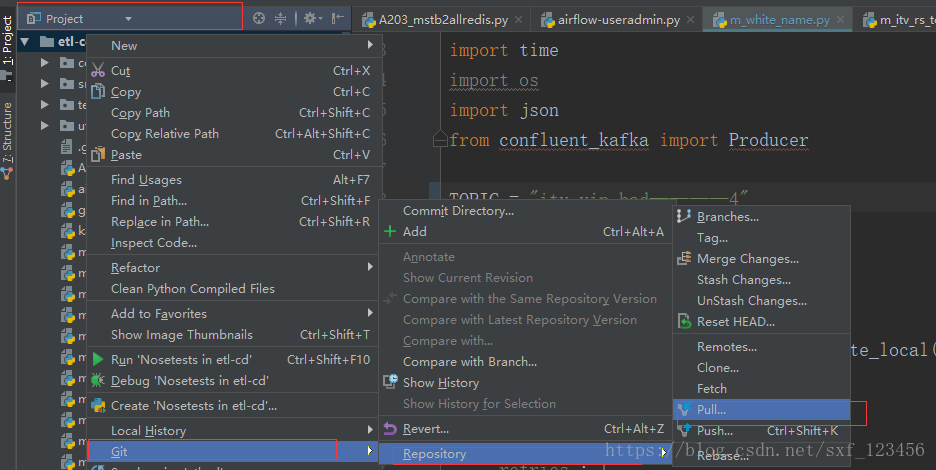Viewport: 936px width, 470px height.
Task: Select Stash Changes...
Action: pos(762,279)
